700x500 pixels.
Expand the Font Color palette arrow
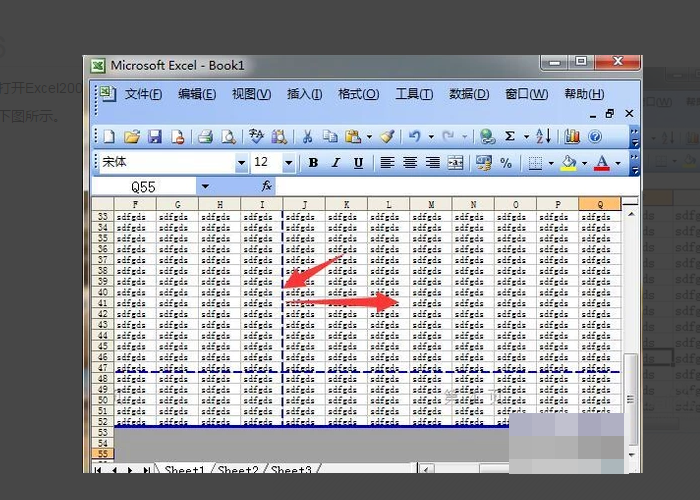point(618,163)
